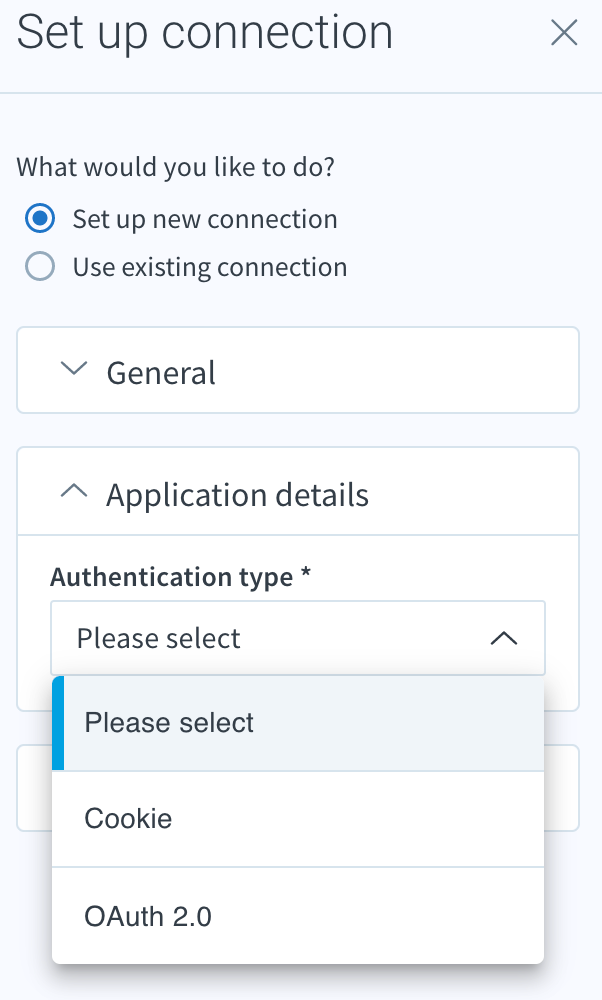Click the Set up connection title
The height and width of the screenshot is (1000, 602).
(x=204, y=32)
